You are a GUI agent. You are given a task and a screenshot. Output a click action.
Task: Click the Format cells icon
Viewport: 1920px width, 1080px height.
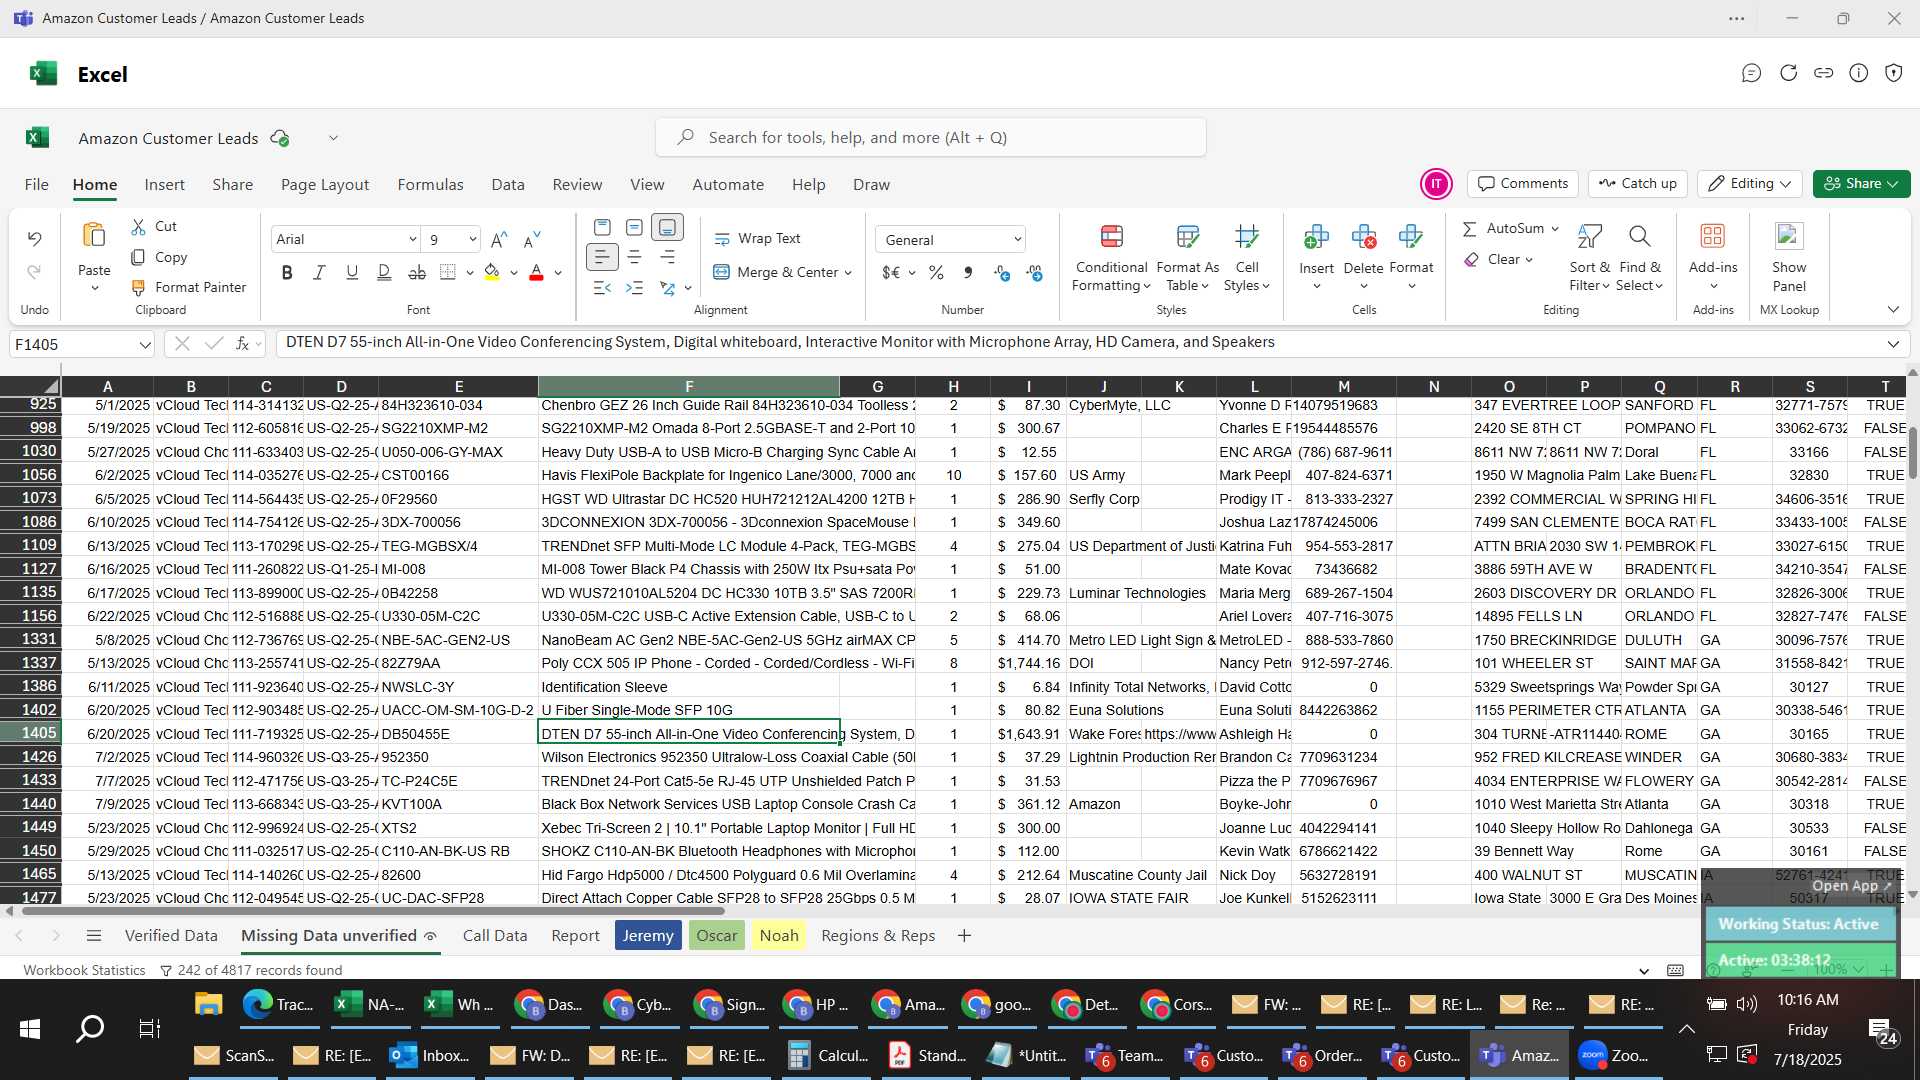click(x=1411, y=237)
